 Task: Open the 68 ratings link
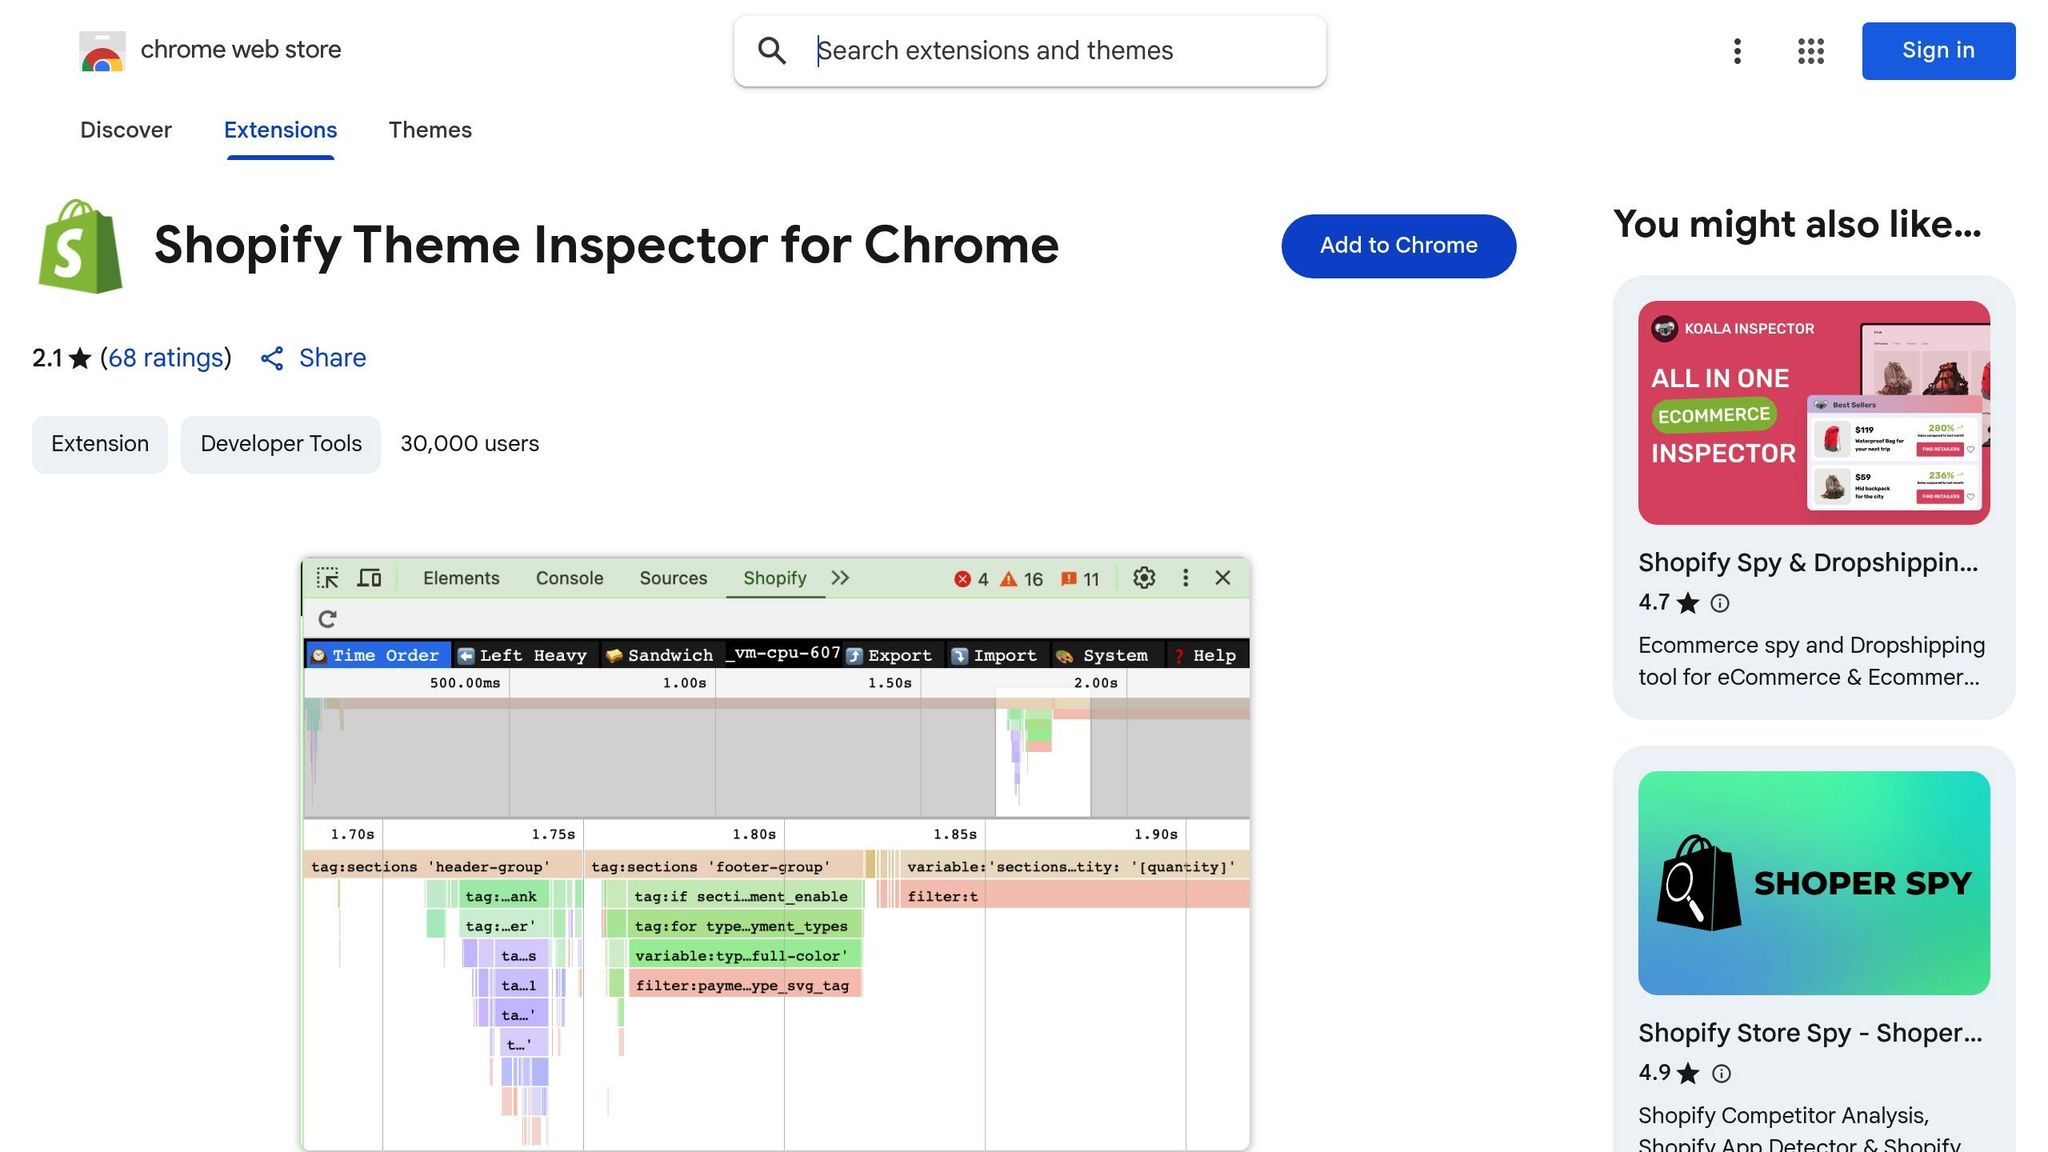(165, 358)
